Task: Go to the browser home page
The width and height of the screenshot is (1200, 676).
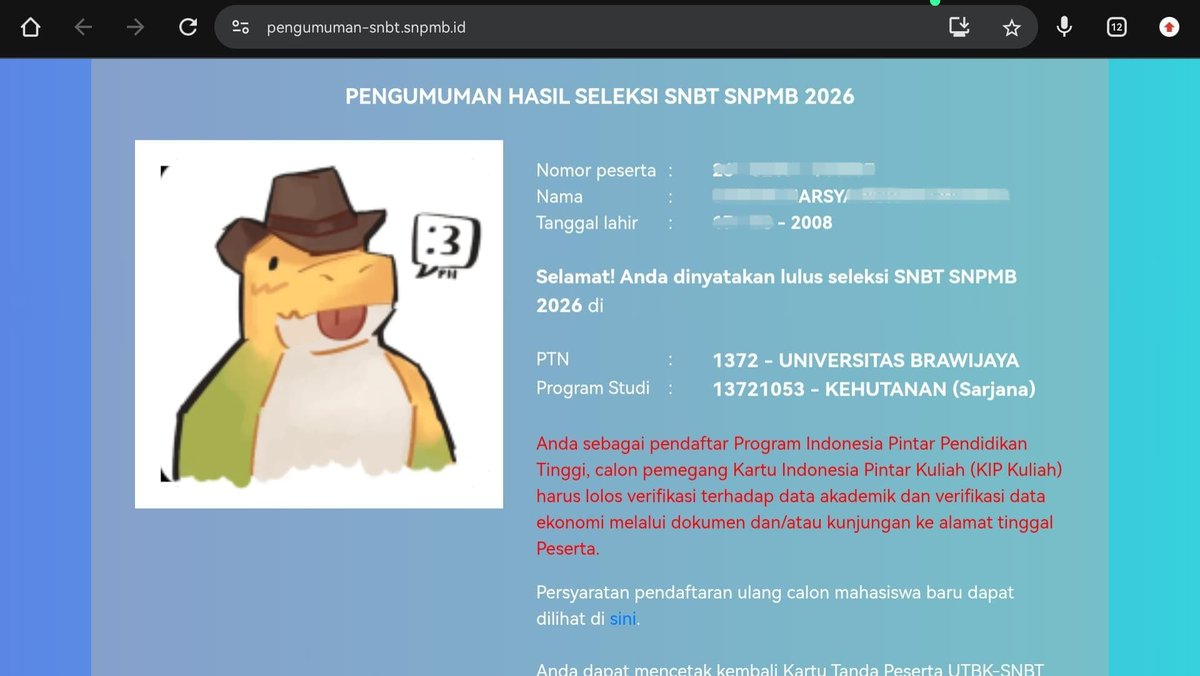Action: [x=30, y=28]
